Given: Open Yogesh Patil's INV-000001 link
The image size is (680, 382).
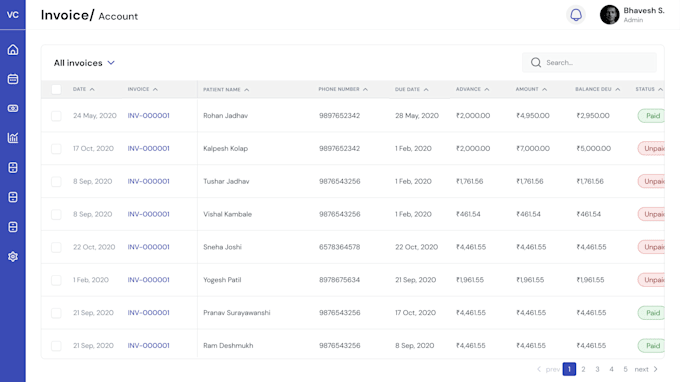Looking at the screenshot, I should click(148, 280).
